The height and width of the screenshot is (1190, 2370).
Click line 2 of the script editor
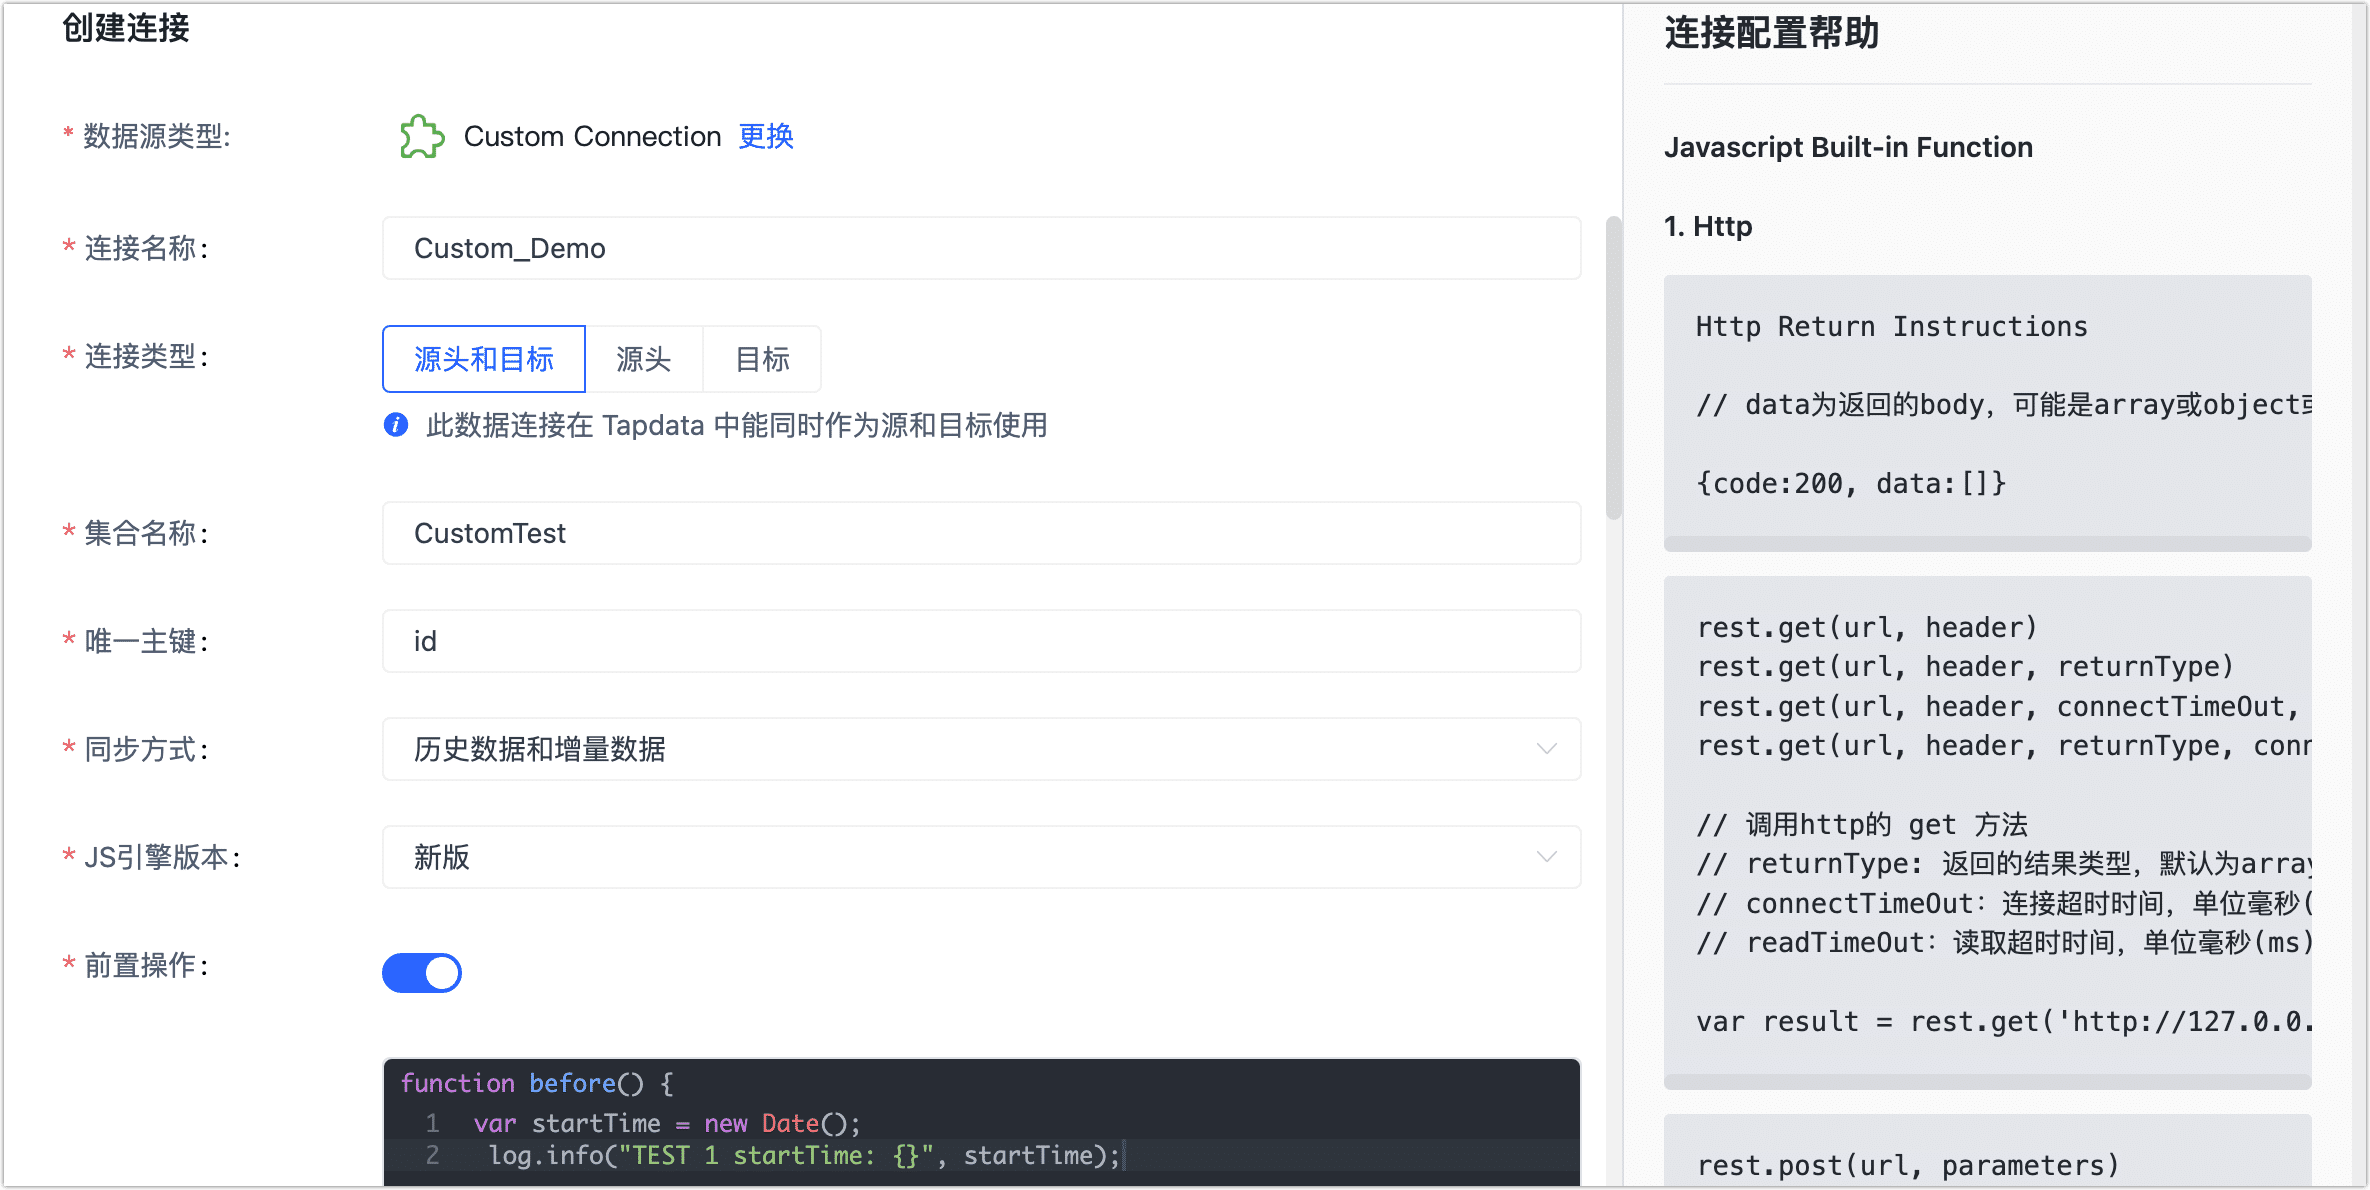[x=800, y=1155]
